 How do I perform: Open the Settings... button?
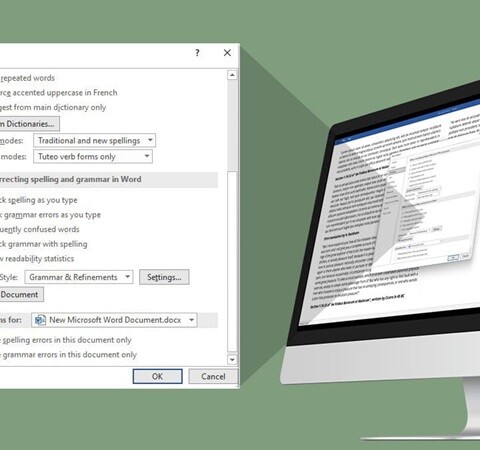164,277
